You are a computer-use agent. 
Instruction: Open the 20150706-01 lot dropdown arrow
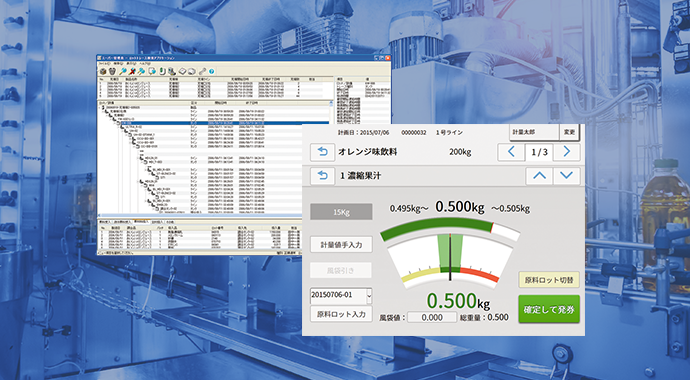tap(369, 296)
